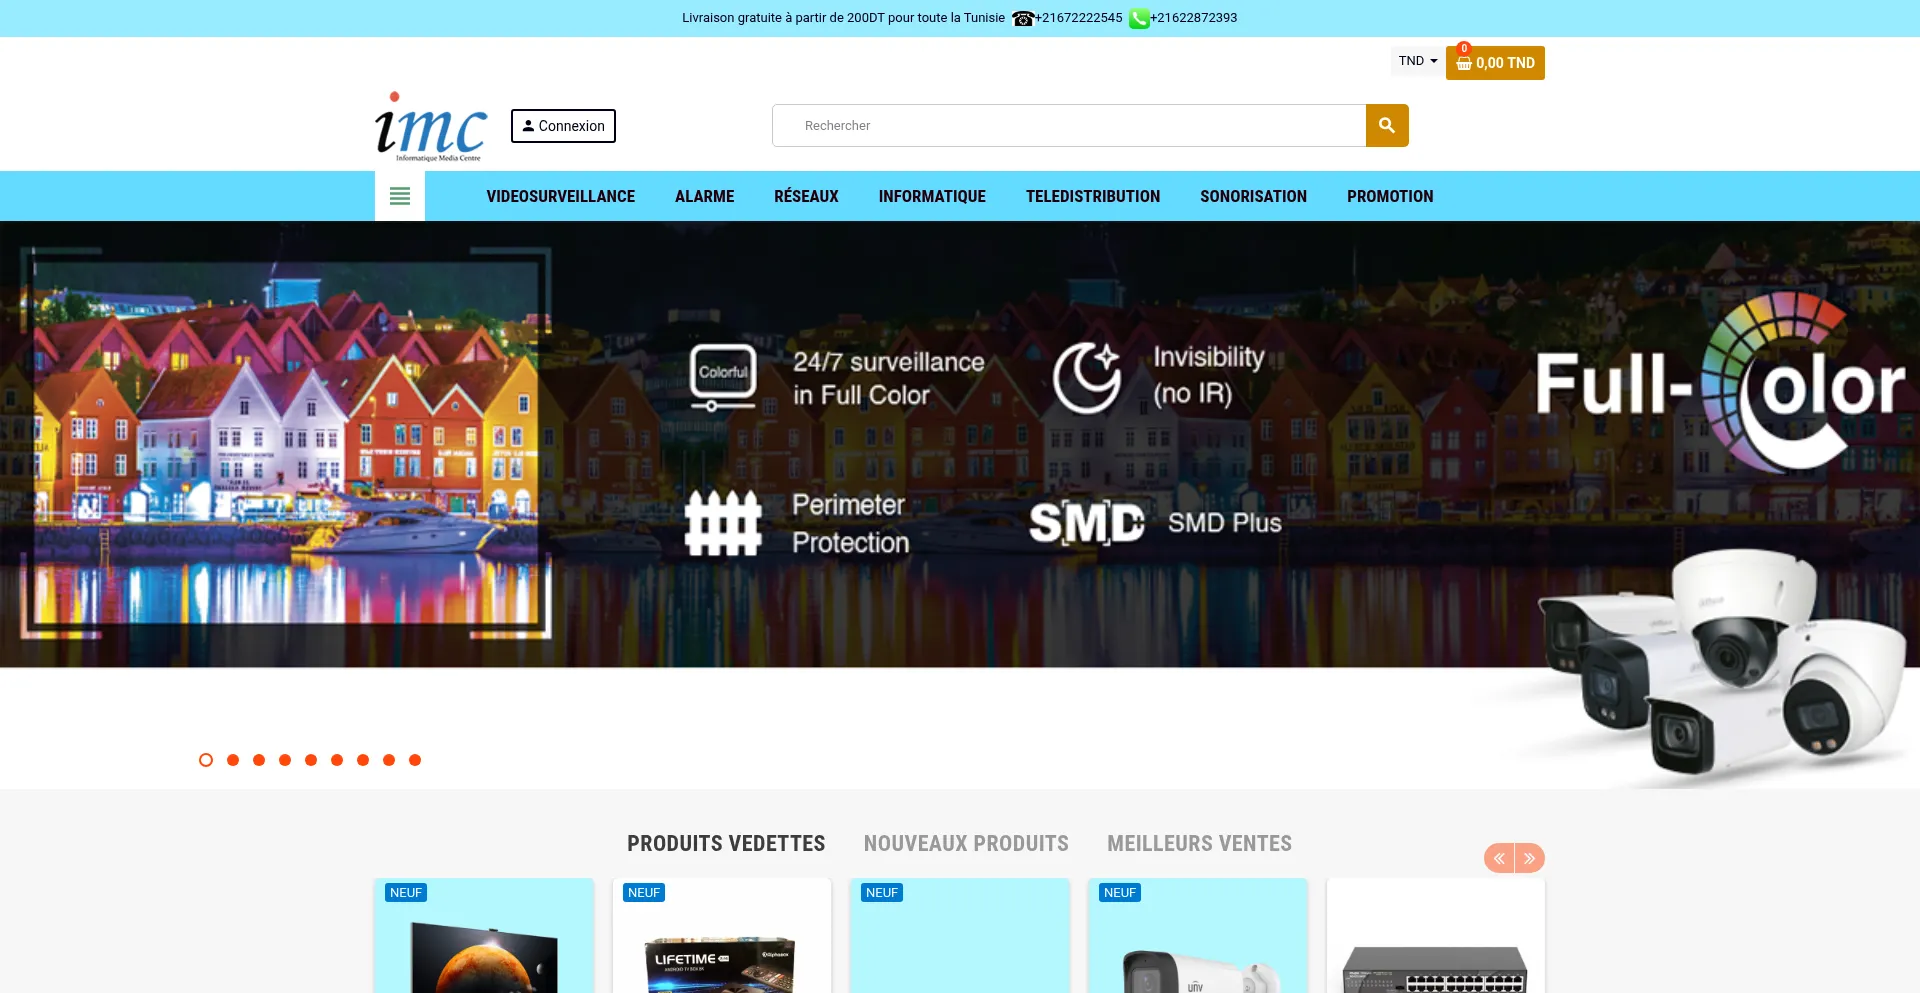1920x993 pixels.
Task: Open the PROMOTION menu
Action: pyautogui.click(x=1390, y=196)
